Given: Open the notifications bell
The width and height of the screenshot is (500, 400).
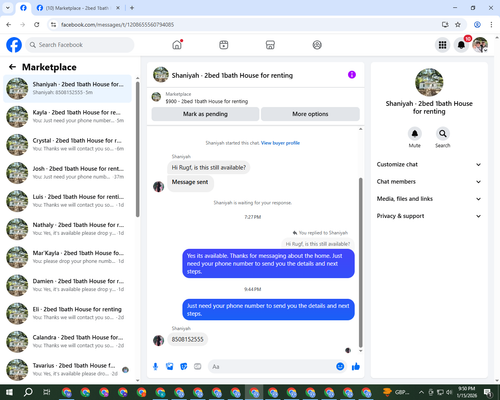Looking at the screenshot, I should click(461, 45).
